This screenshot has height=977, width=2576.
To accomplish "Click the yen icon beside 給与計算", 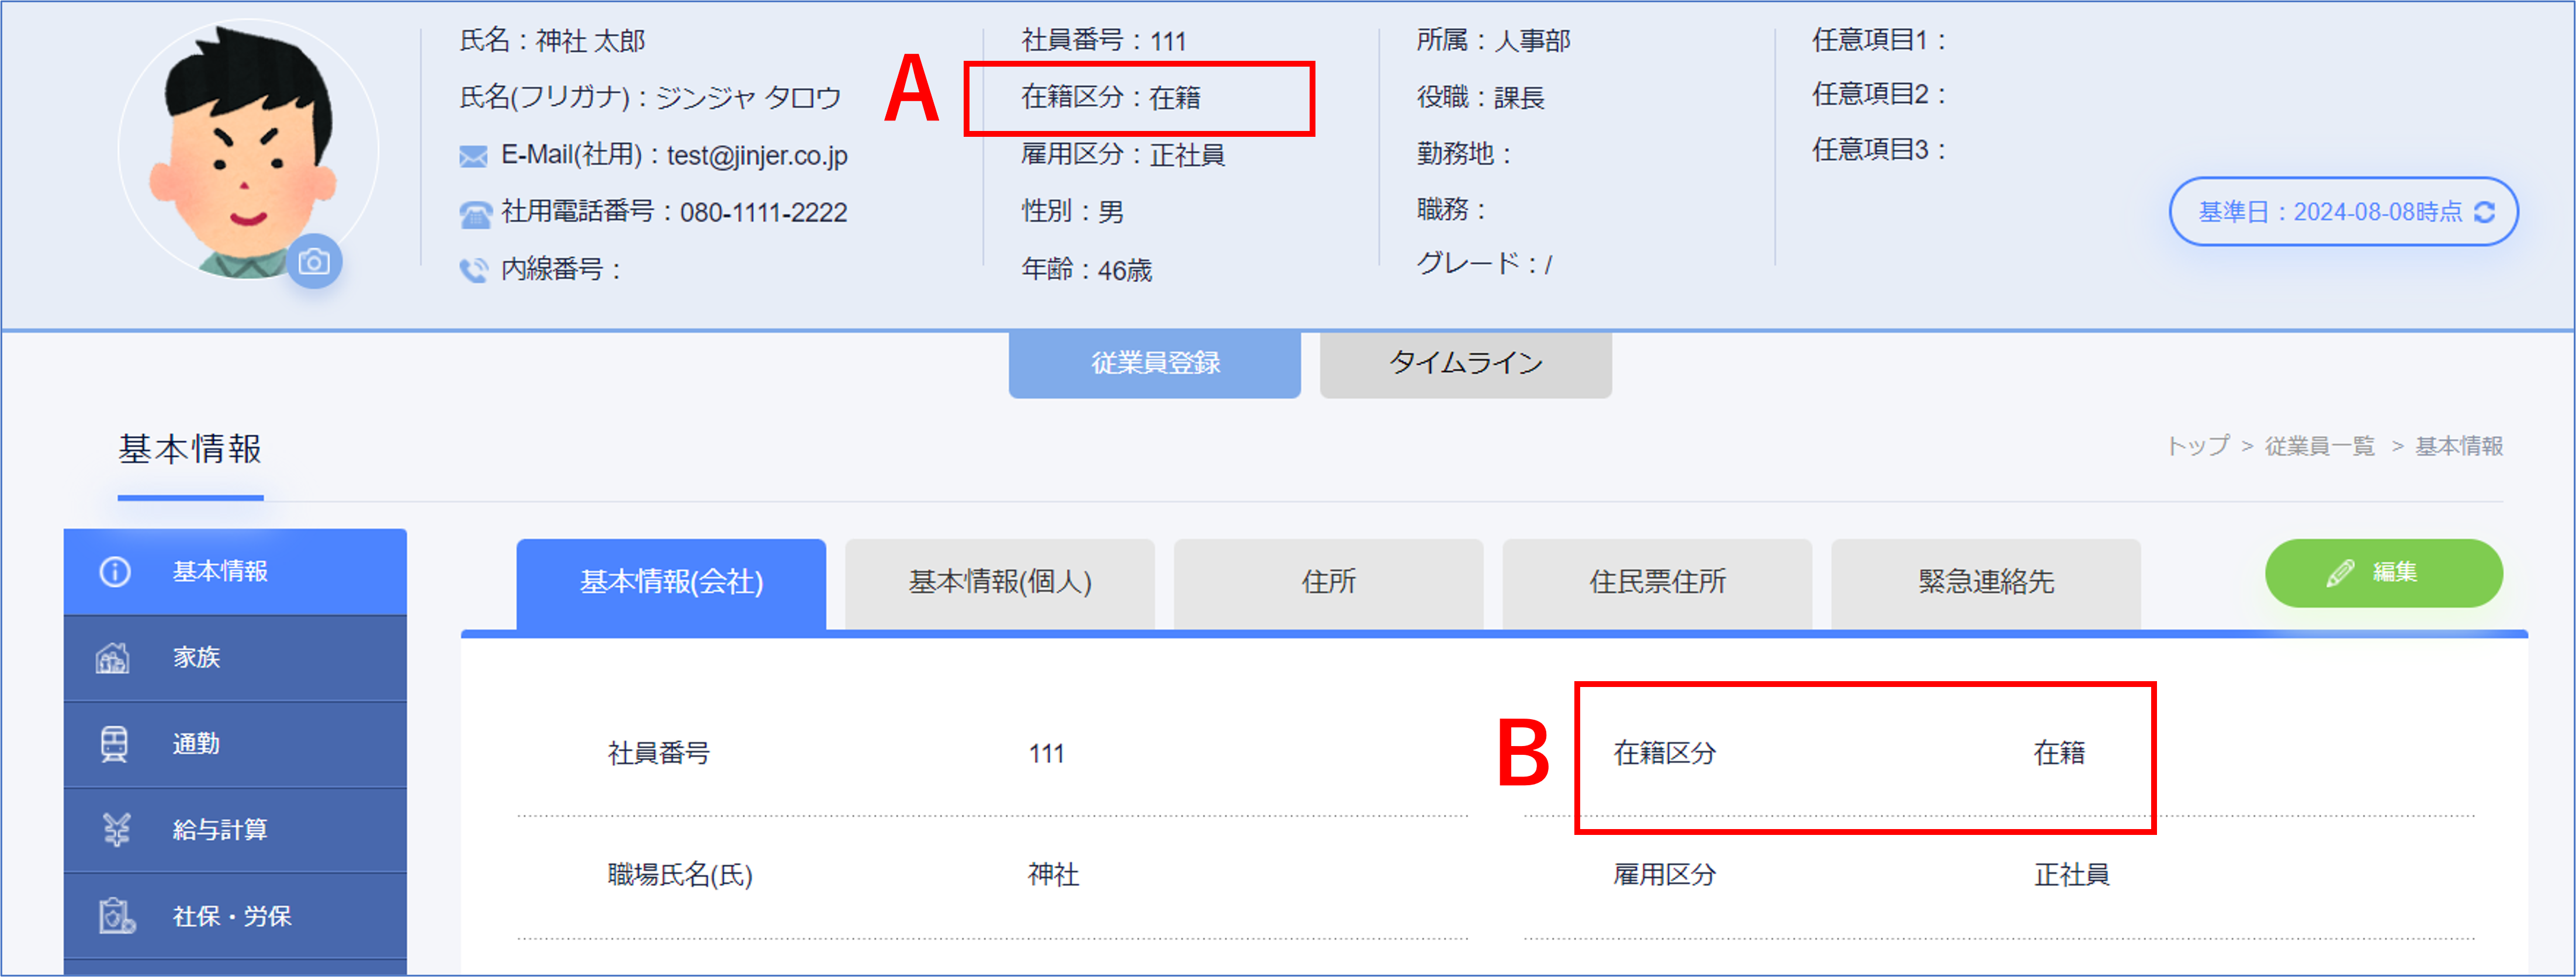I will [x=117, y=830].
